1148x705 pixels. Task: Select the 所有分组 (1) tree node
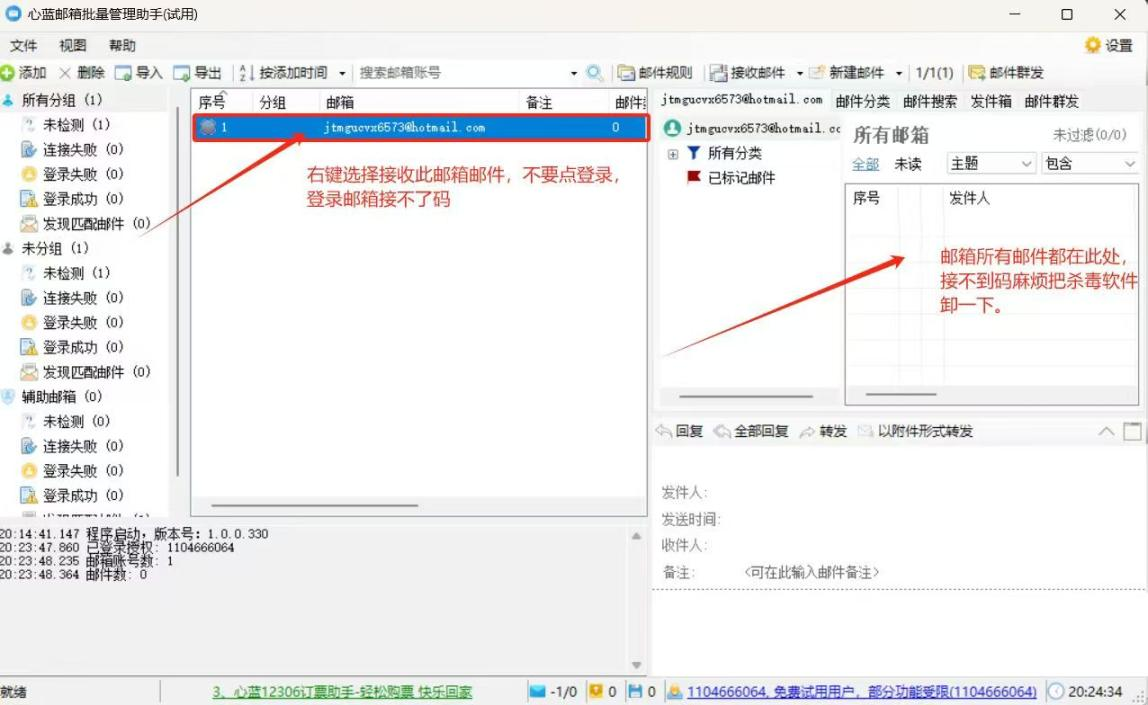click(x=62, y=100)
